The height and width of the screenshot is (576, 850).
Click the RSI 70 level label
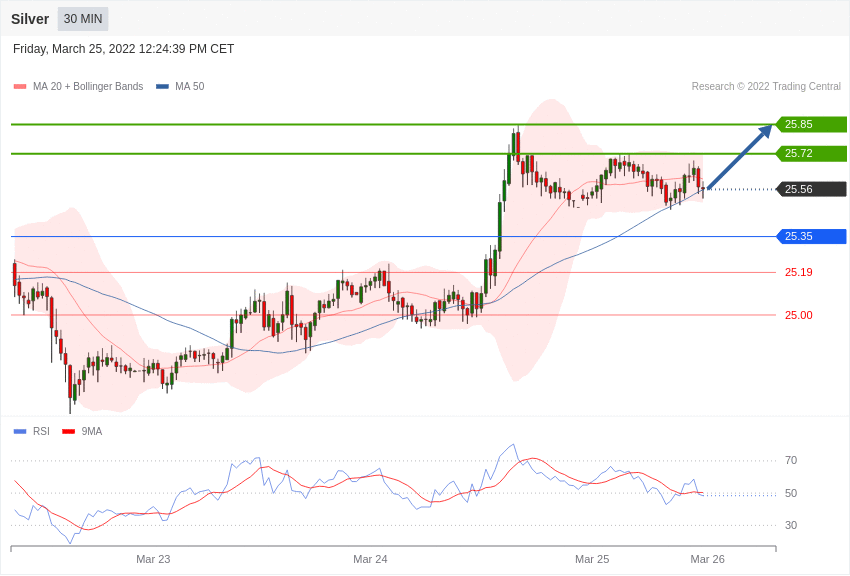(x=791, y=461)
